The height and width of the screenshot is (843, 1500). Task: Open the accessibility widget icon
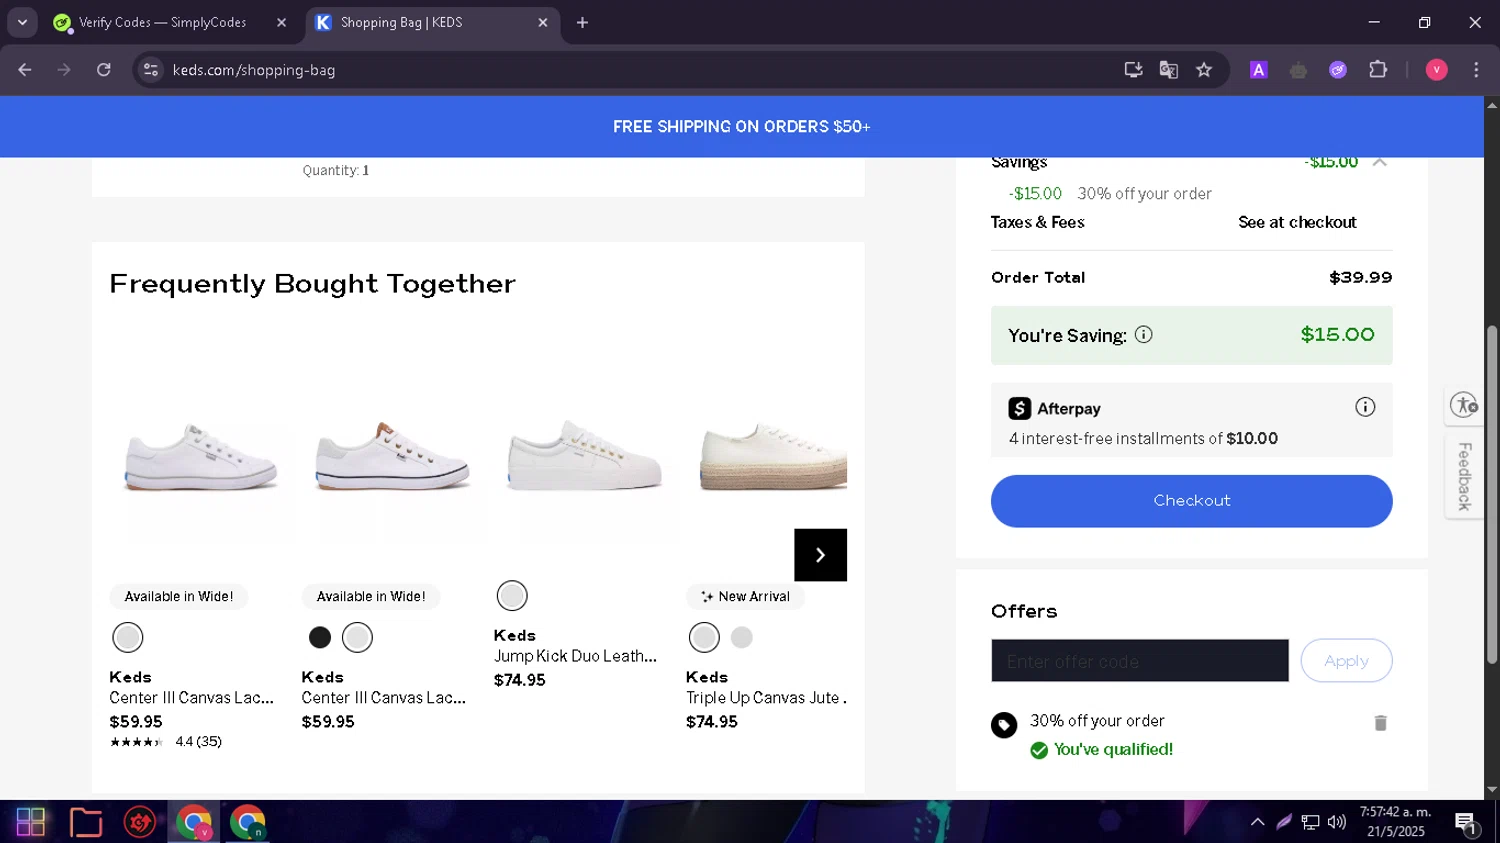pyautogui.click(x=1465, y=405)
